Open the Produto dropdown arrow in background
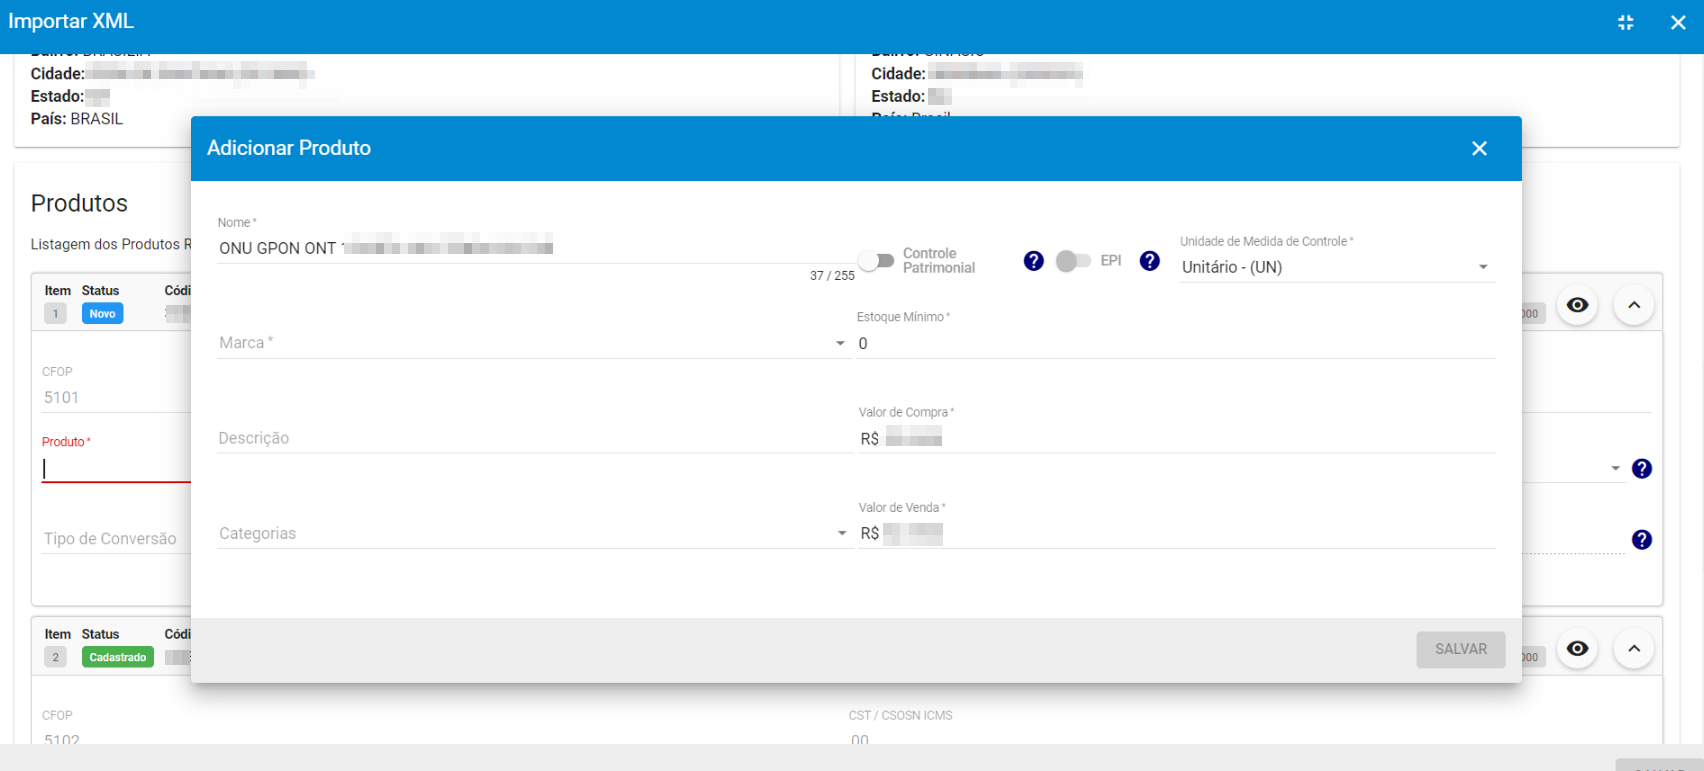This screenshot has height=771, width=1704. pos(1615,469)
